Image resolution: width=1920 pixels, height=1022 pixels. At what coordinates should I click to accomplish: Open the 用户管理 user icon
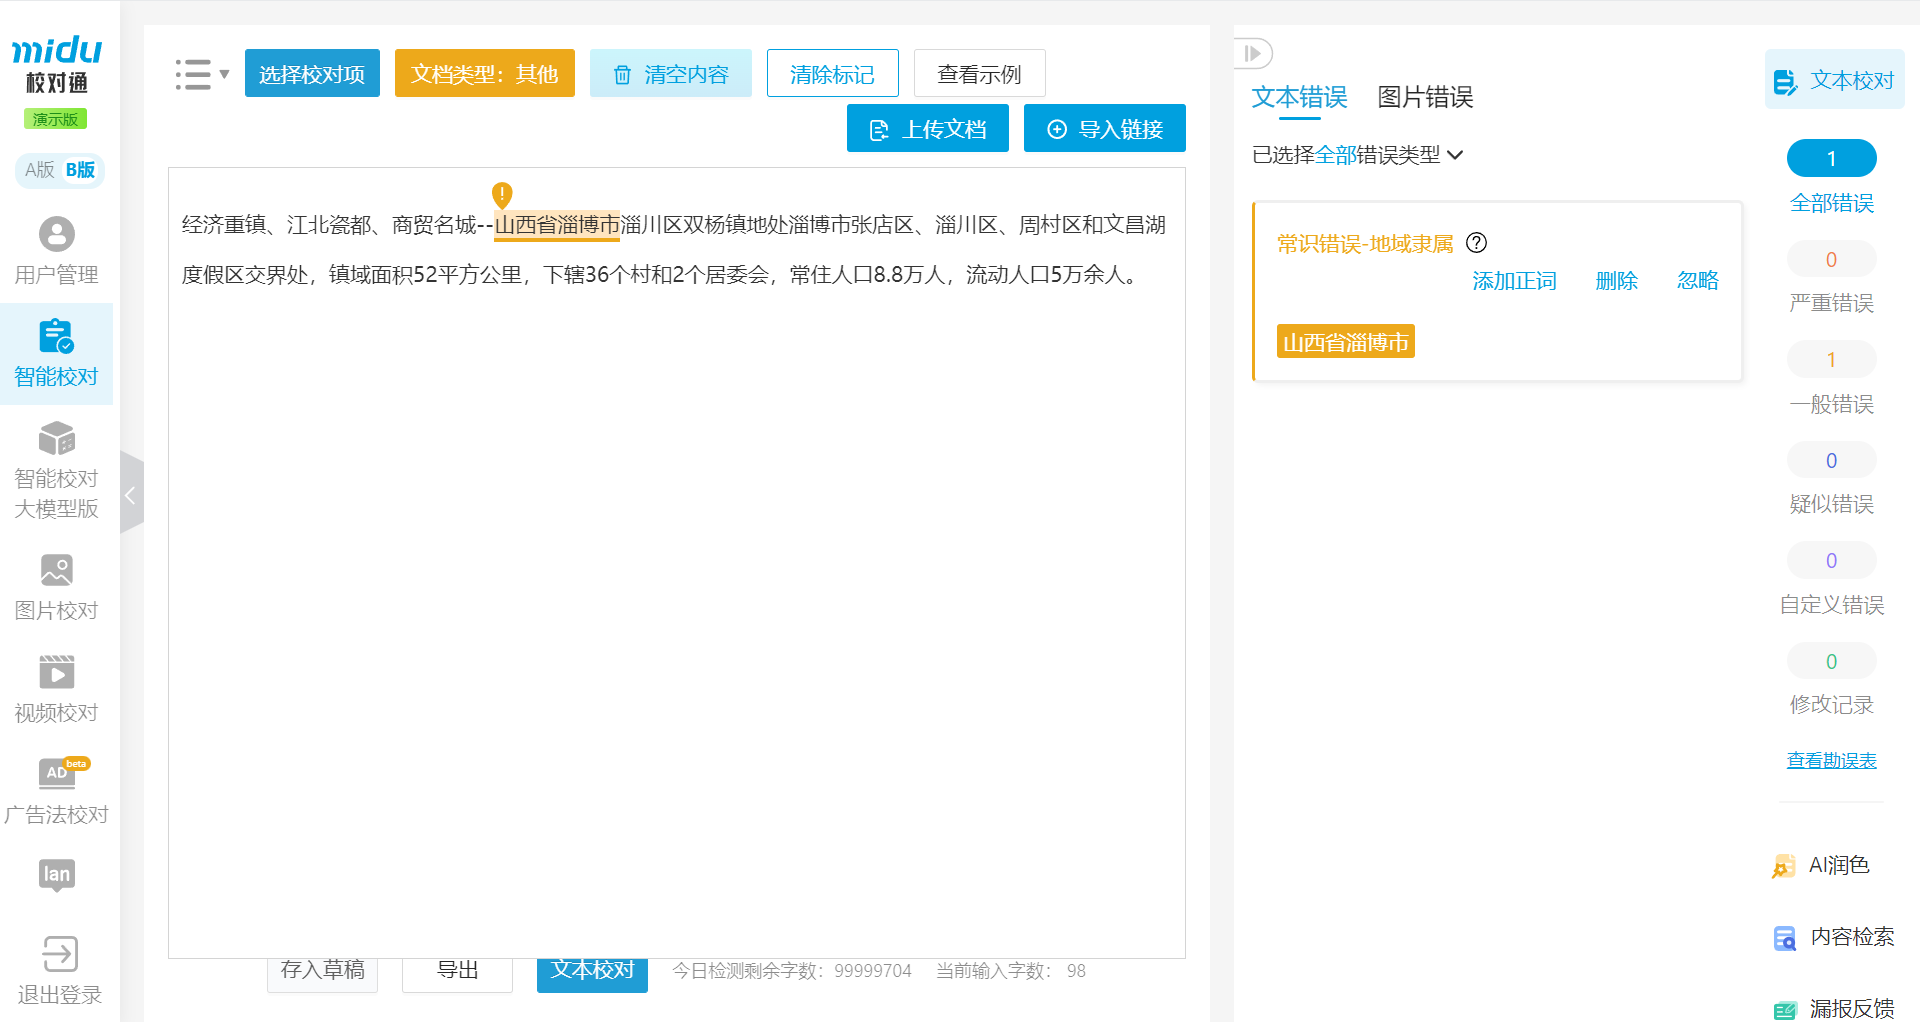coord(56,235)
